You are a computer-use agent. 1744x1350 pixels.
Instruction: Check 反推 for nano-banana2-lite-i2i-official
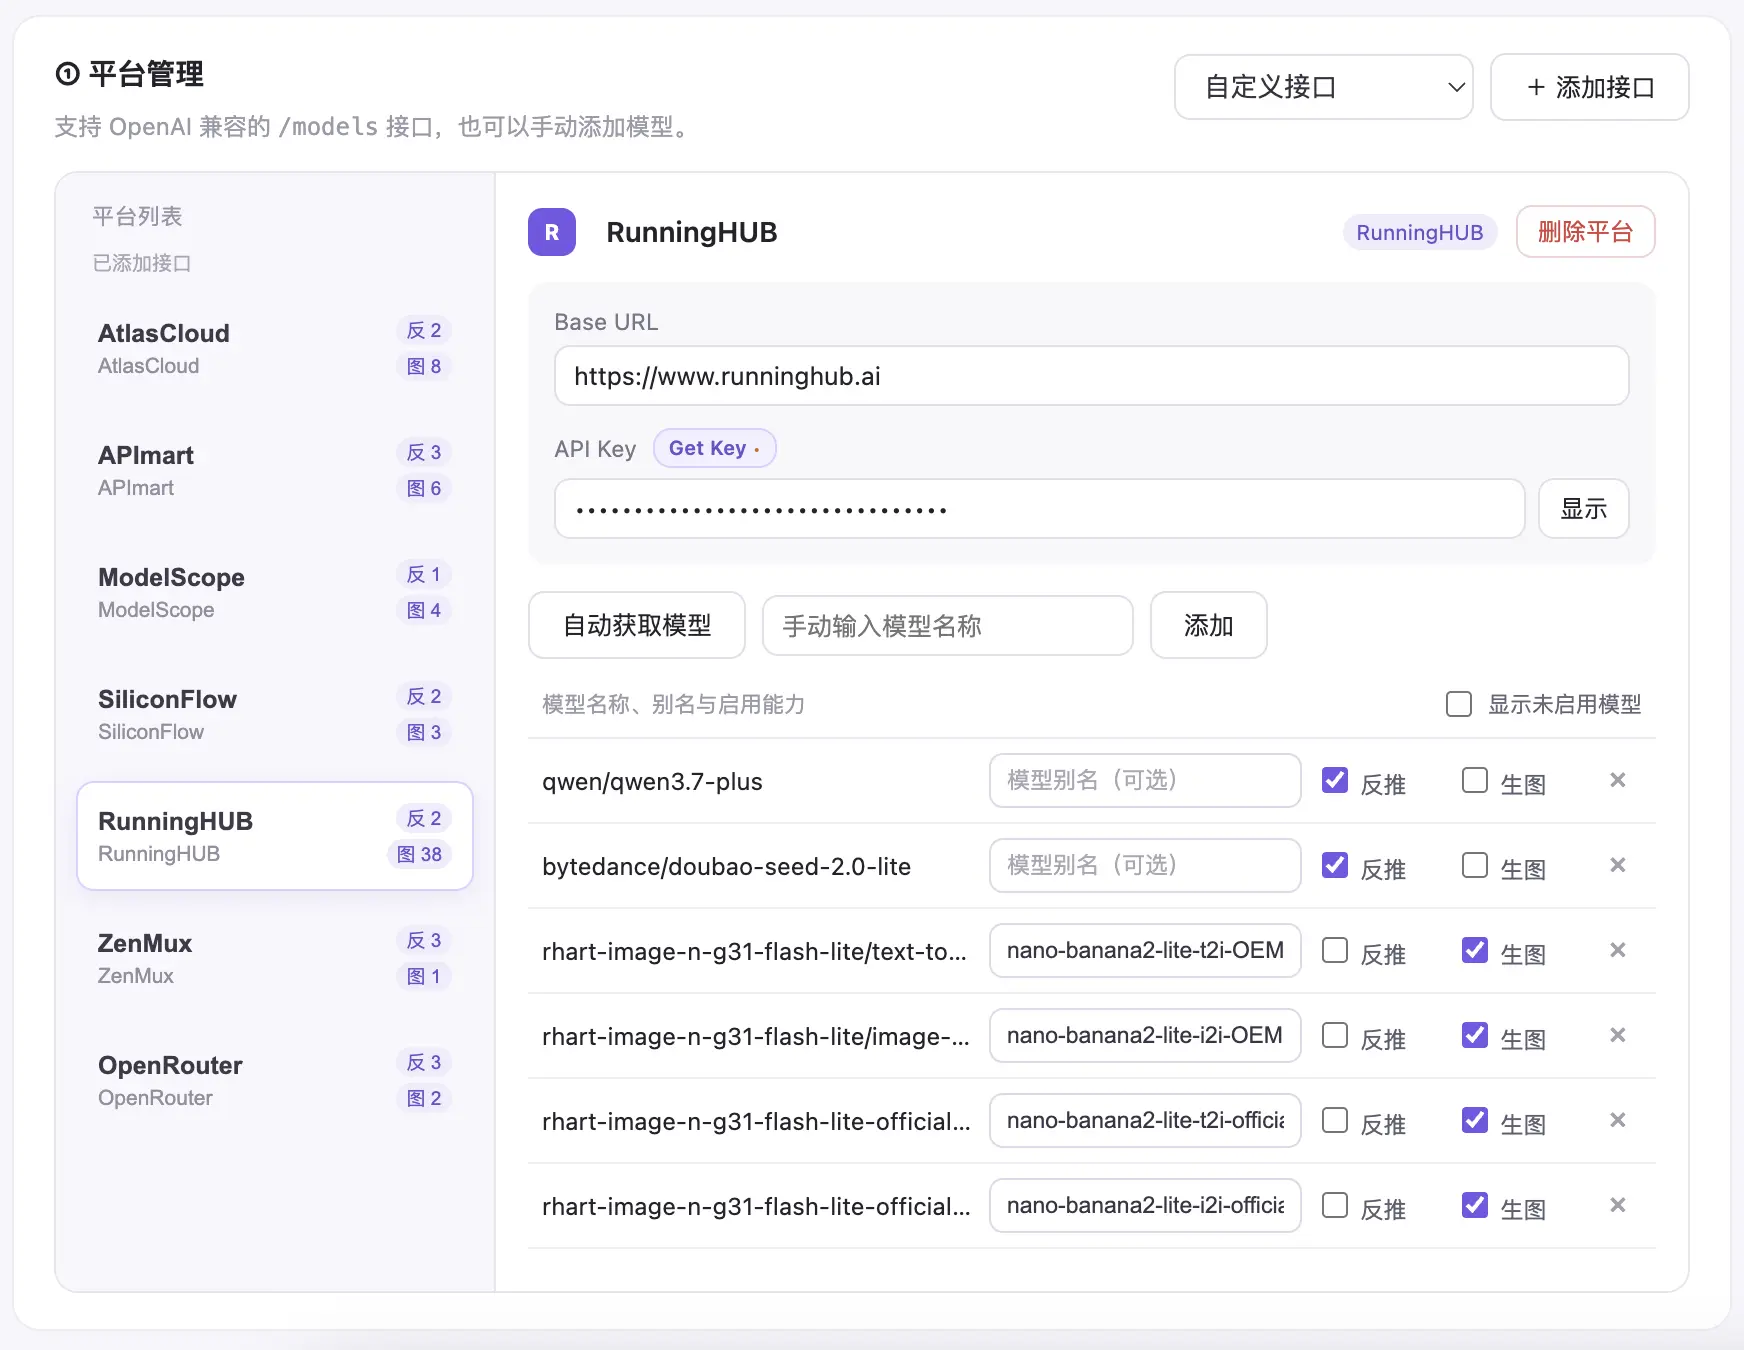coord(1335,1205)
